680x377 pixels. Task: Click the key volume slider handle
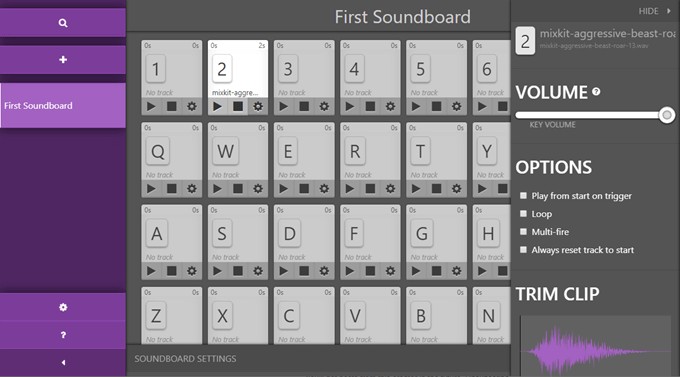pyautogui.click(x=667, y=115)
